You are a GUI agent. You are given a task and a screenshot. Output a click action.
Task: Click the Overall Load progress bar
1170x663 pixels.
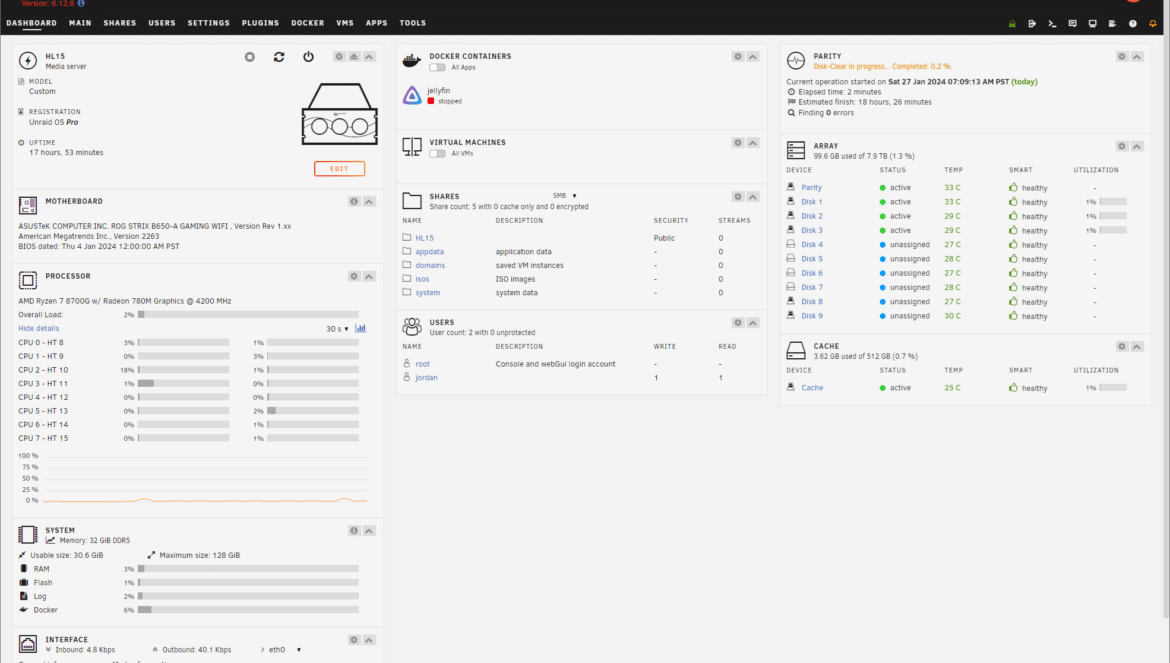pyautogui.click(x=248, y=315)
